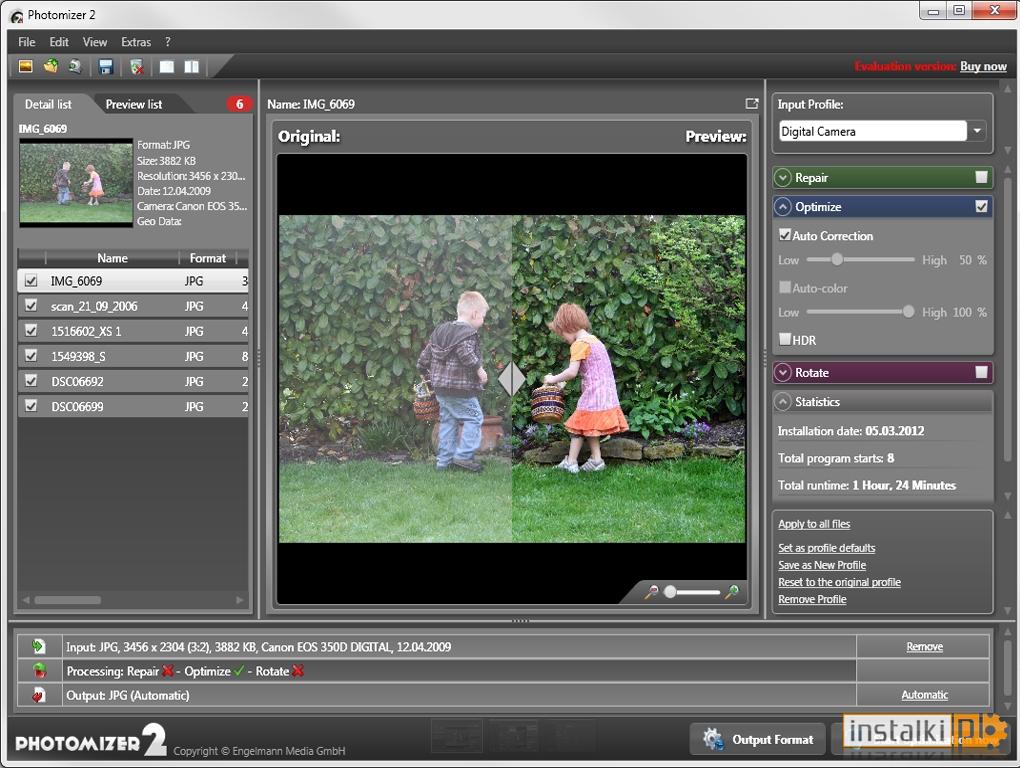Click the preview zoom slider

point(691,592)
